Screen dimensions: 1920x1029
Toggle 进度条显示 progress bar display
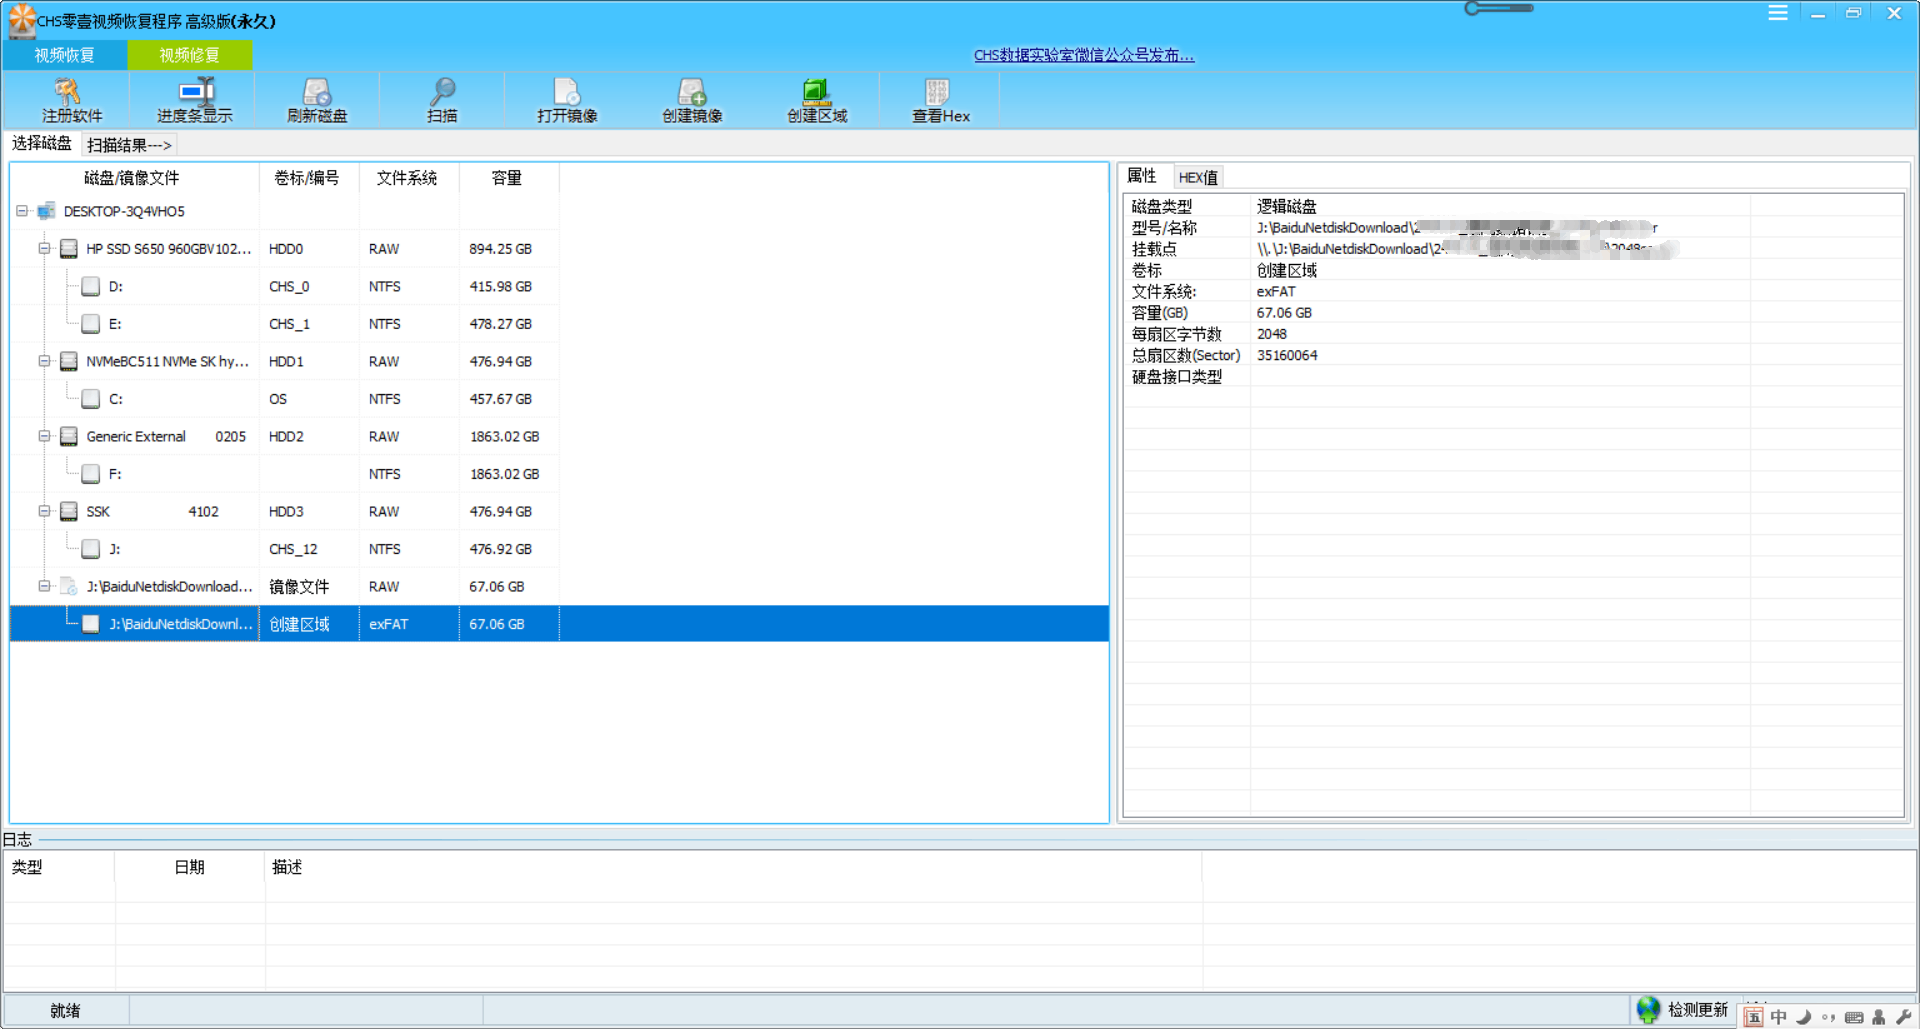point(195,92)
